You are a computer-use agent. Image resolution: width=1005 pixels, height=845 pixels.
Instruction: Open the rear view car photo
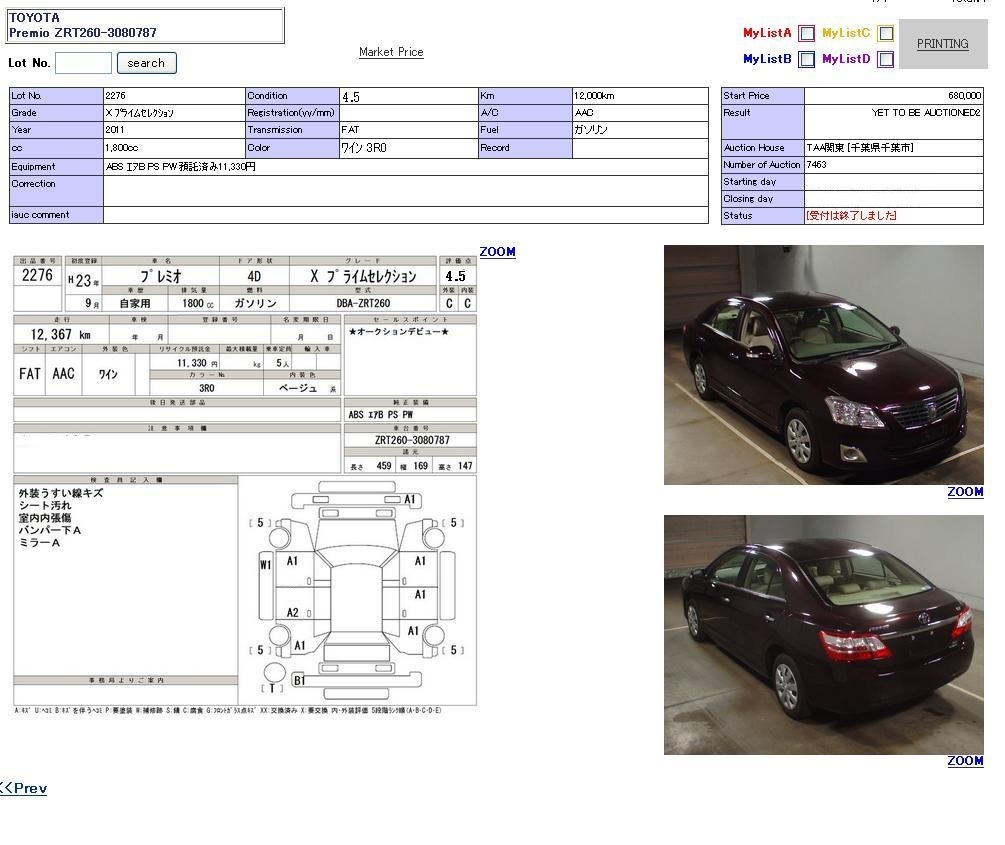[x=823, y=634]
